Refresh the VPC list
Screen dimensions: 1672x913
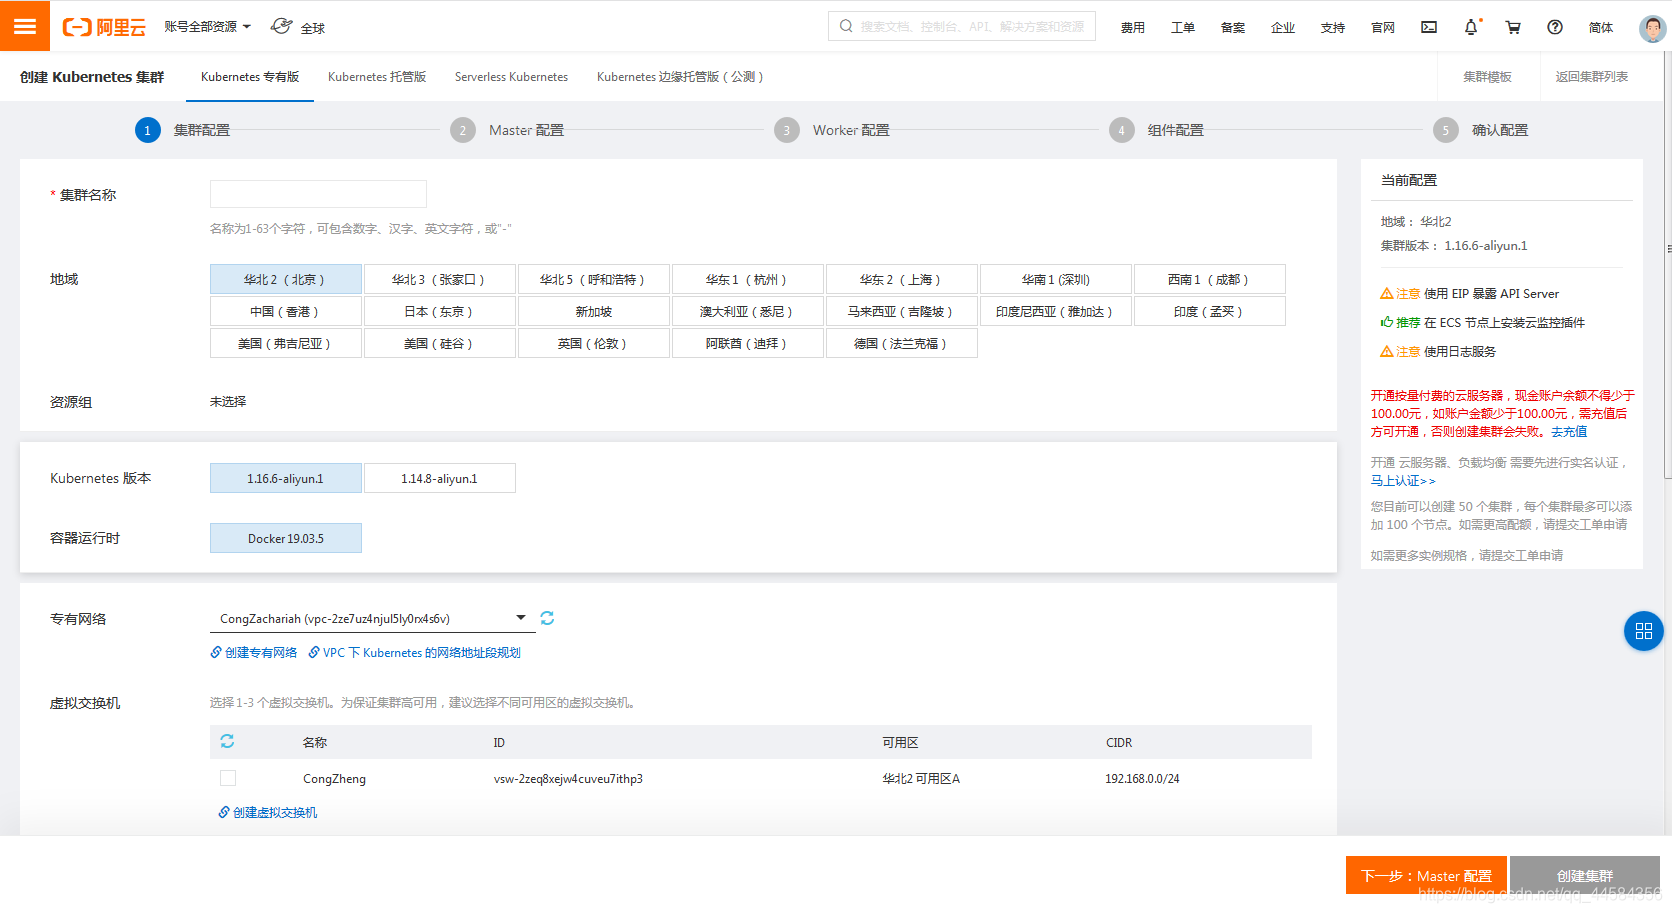tap(547, 618)
